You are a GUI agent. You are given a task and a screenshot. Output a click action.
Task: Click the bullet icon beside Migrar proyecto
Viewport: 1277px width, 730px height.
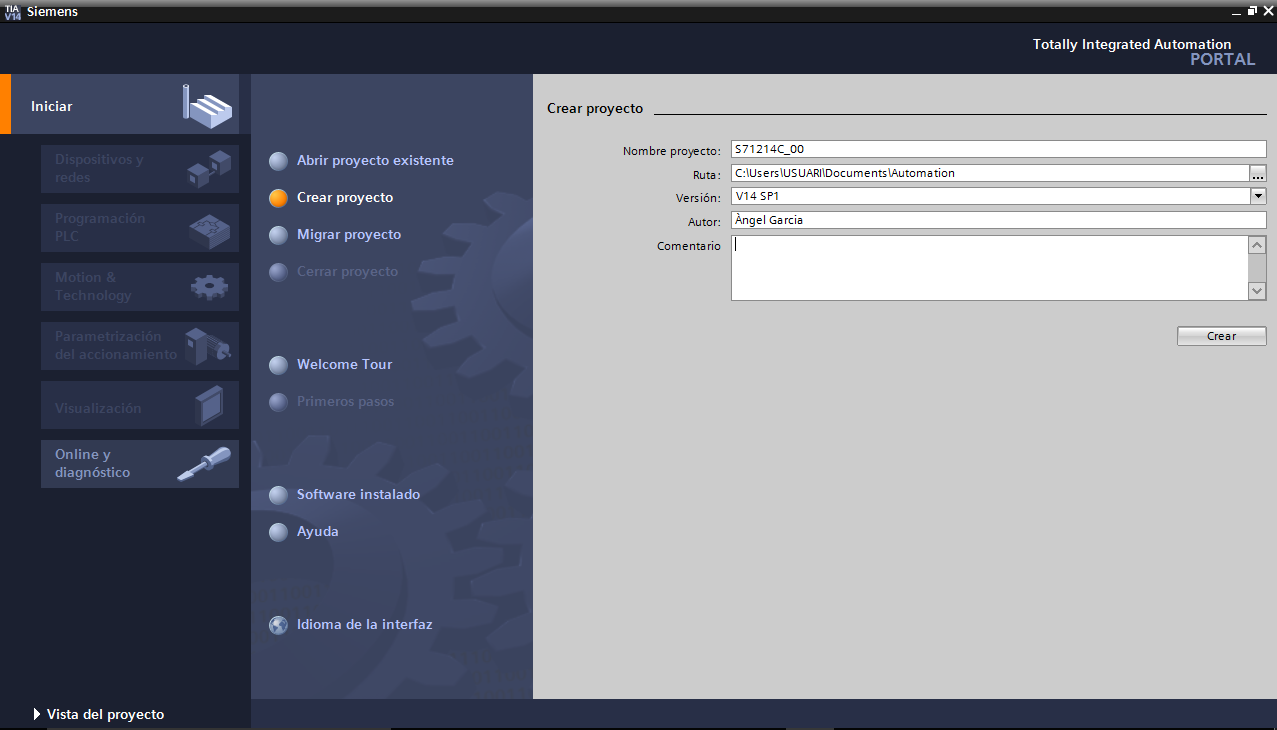(278, 235)
